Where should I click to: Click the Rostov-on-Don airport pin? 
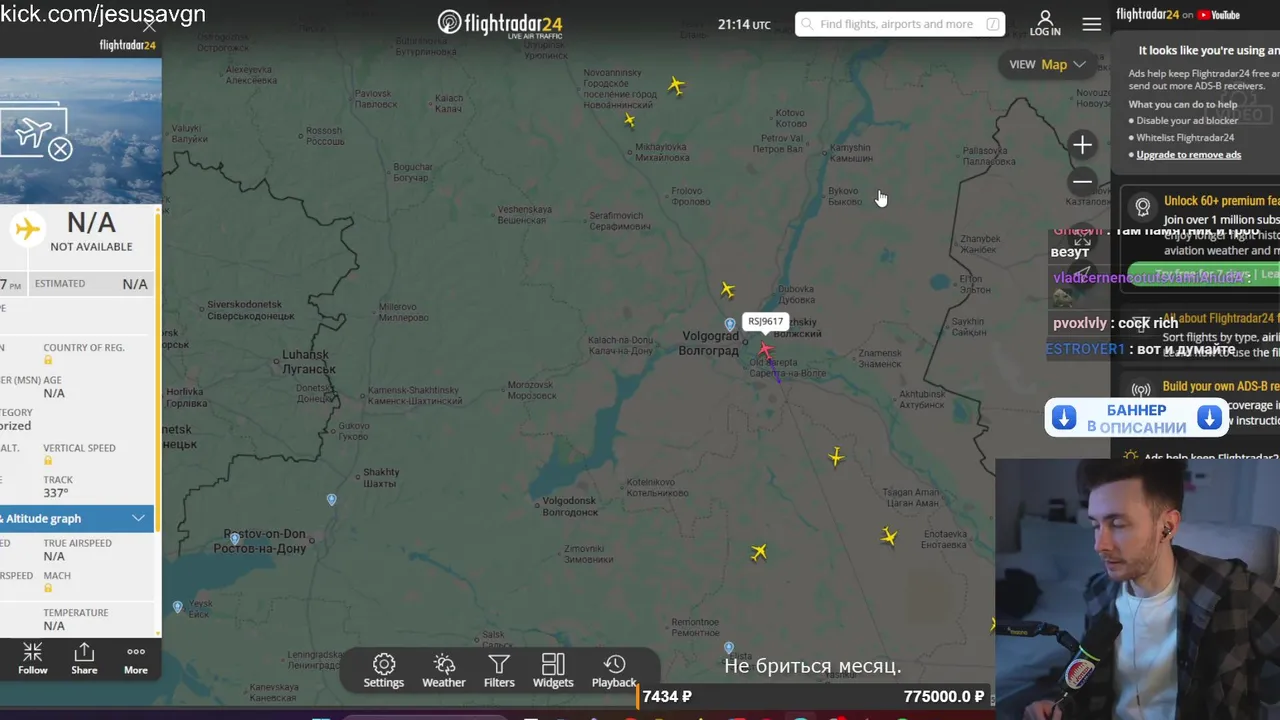pyautogui.click(x=235, y=539)
